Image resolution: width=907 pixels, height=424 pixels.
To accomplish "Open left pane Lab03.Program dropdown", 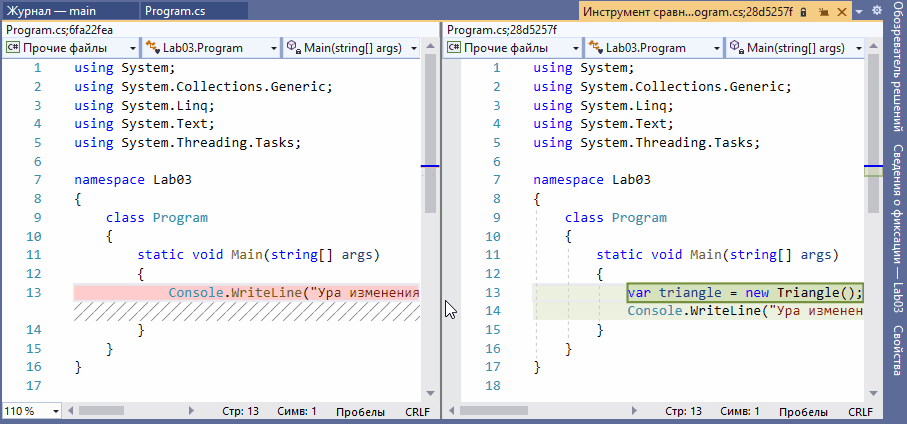I will pos(211,48).
